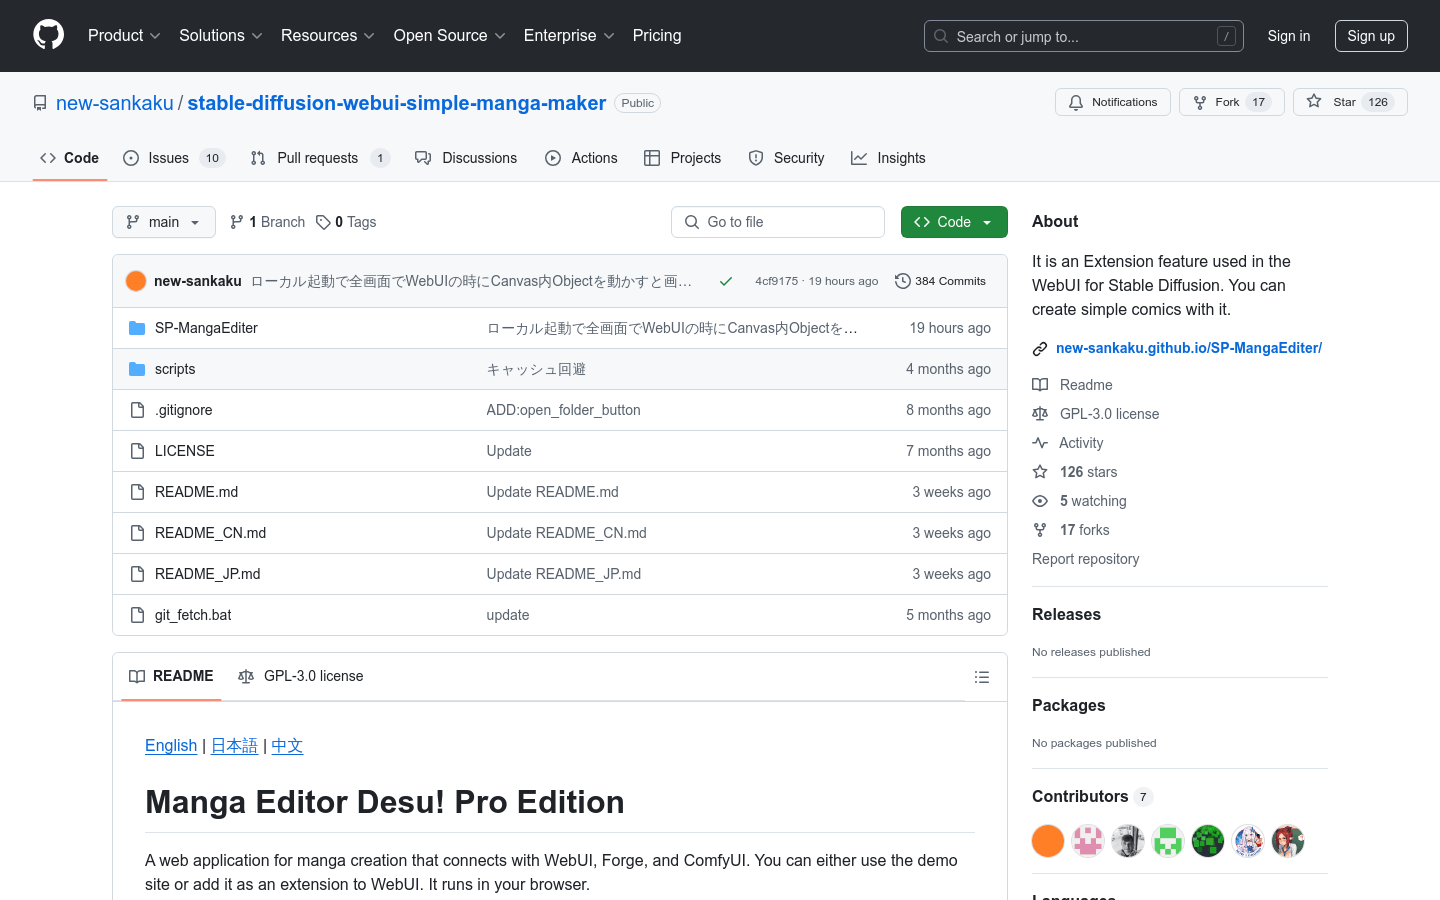This screenshot has width=1440, height=900.
Task: Open the ADD:open_folder_button commit message
Action: pos(563,410)
